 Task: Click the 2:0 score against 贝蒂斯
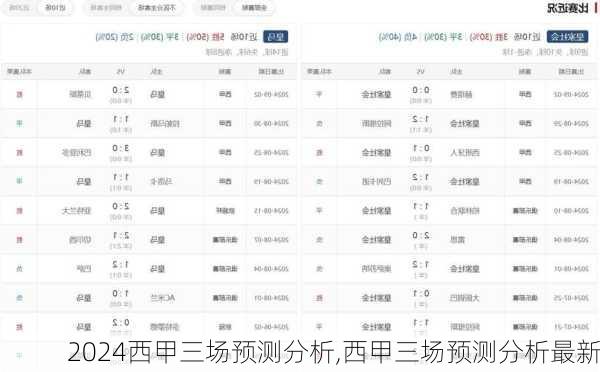(121, 90)
